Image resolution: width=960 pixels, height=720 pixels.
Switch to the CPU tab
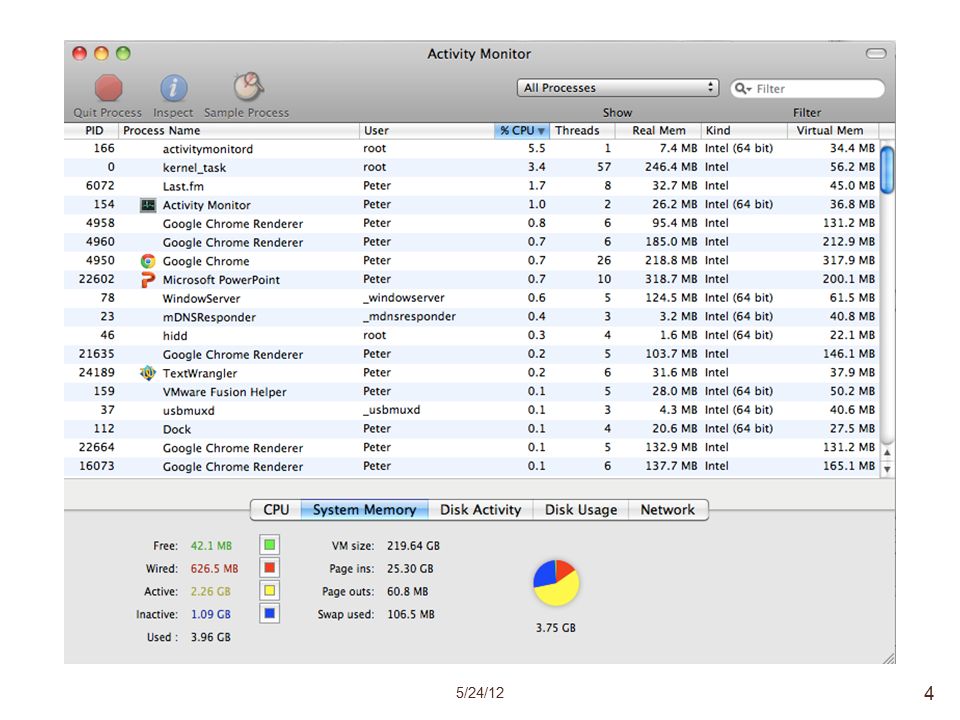(x=276, y=510)
